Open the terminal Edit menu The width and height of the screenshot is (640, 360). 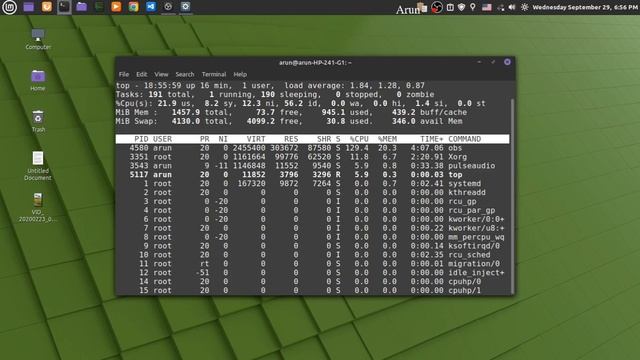tap(142, 74)
